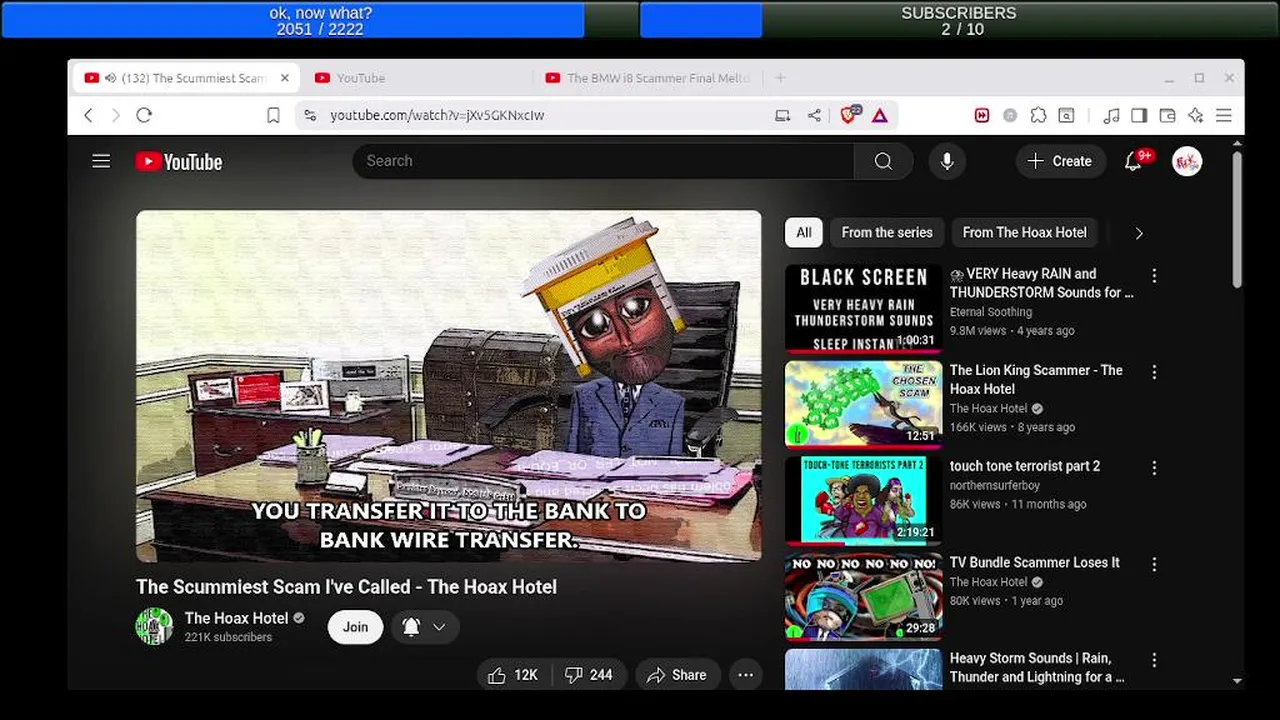This screenshot has height=720, width=1280.
Task: Bookmark this page
Action: coord(273,115)
